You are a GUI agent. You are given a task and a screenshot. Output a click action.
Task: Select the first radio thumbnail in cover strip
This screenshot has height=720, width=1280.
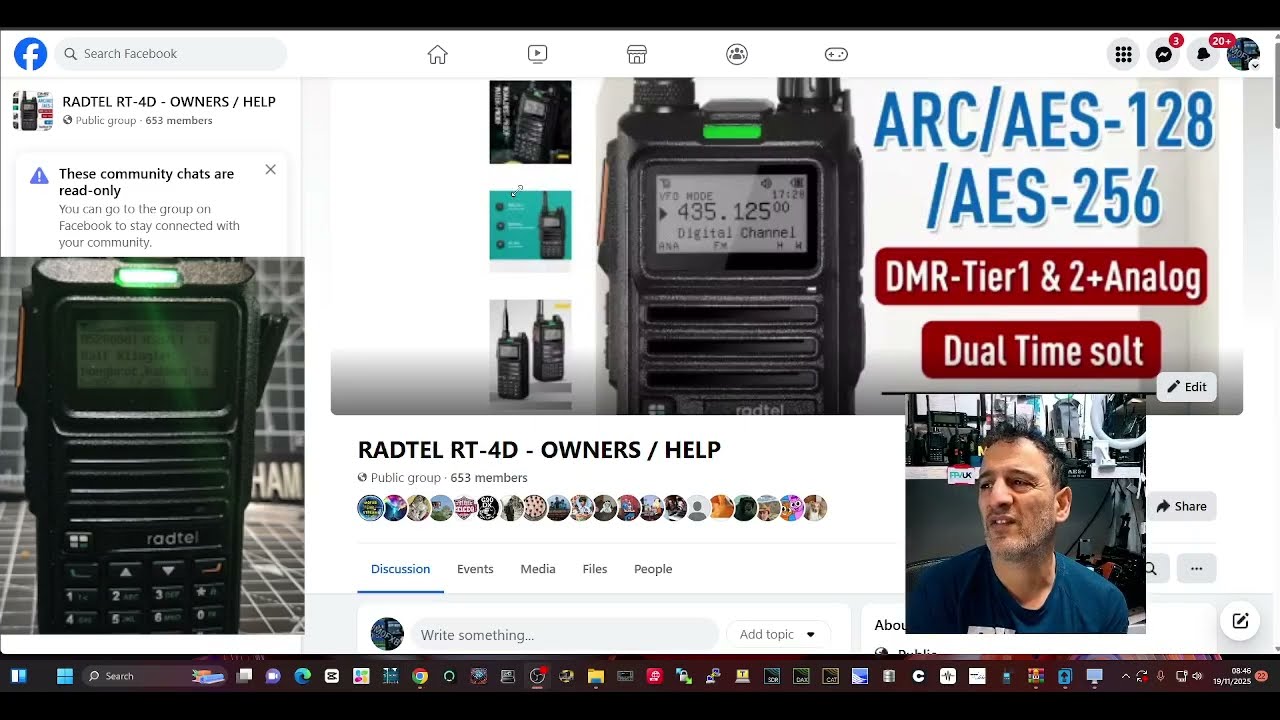tap(530, 122)
